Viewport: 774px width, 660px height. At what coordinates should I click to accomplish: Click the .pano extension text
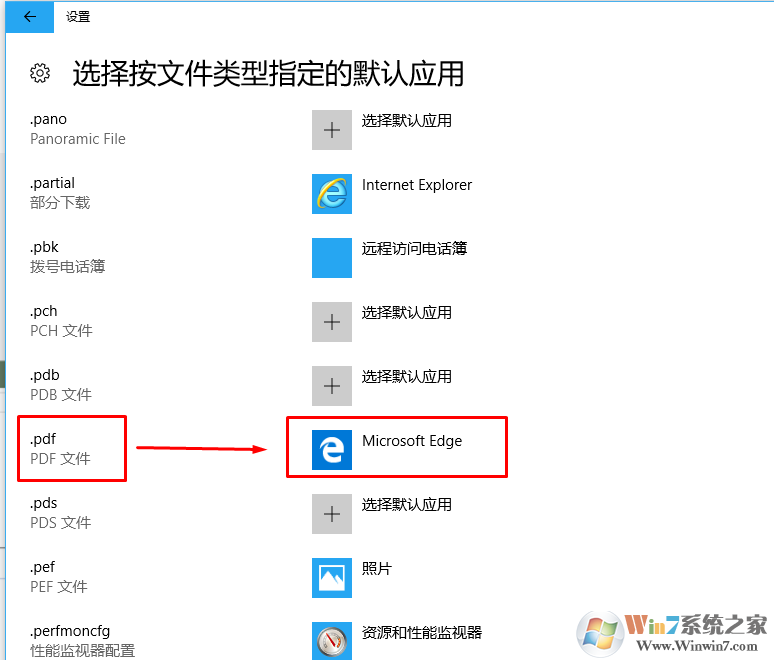[48, 119]
